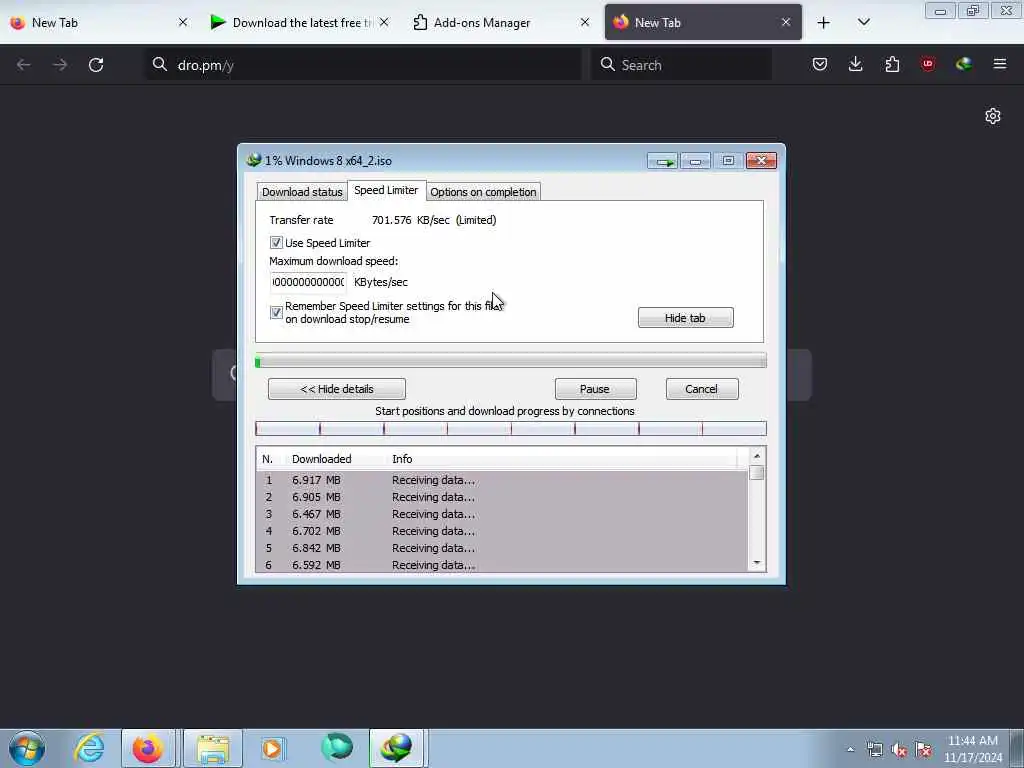Click the Info column header

(x=562, y=459)
